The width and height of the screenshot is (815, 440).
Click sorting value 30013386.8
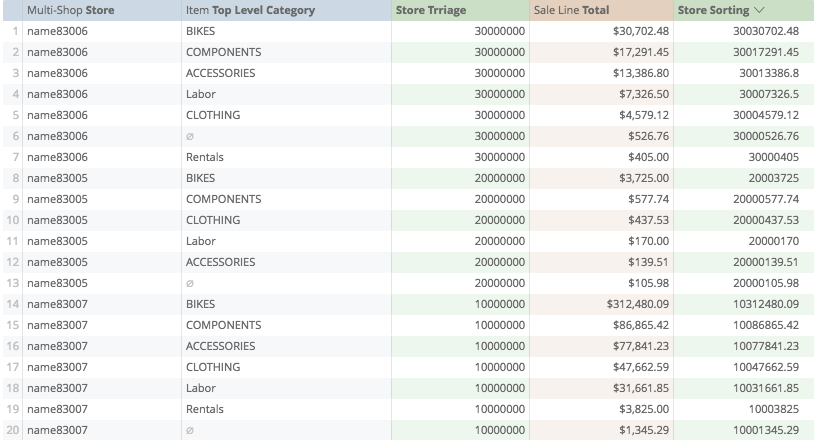(x=769, y=73)
